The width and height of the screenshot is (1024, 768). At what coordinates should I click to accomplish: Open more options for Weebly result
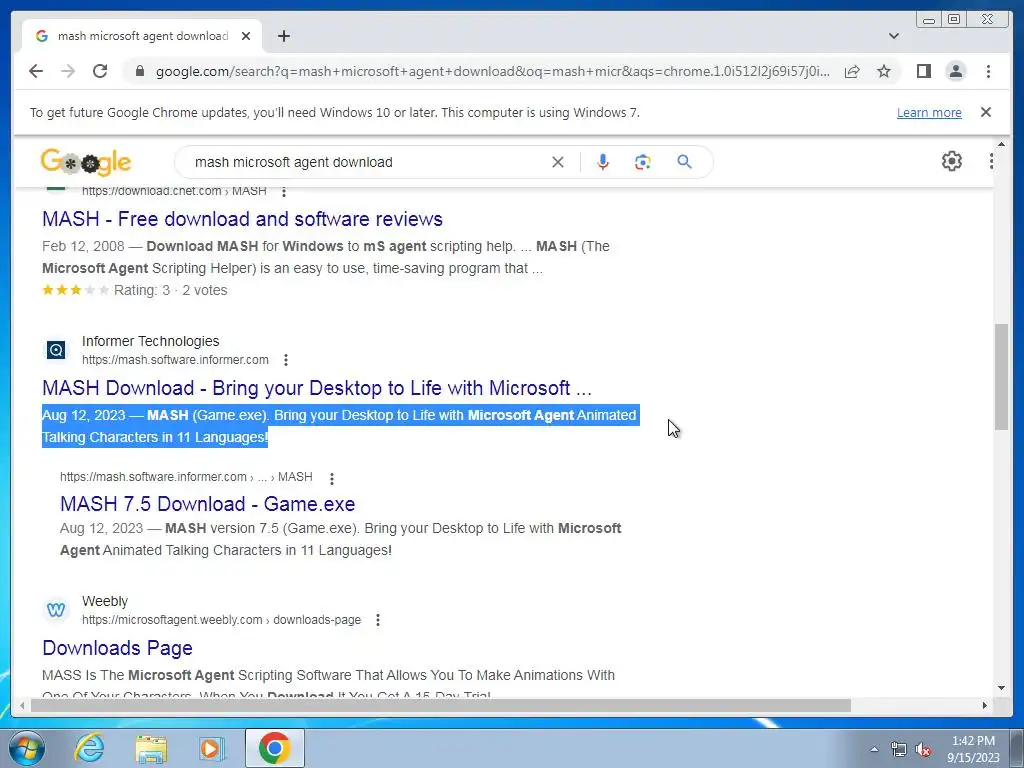(377, 620)
